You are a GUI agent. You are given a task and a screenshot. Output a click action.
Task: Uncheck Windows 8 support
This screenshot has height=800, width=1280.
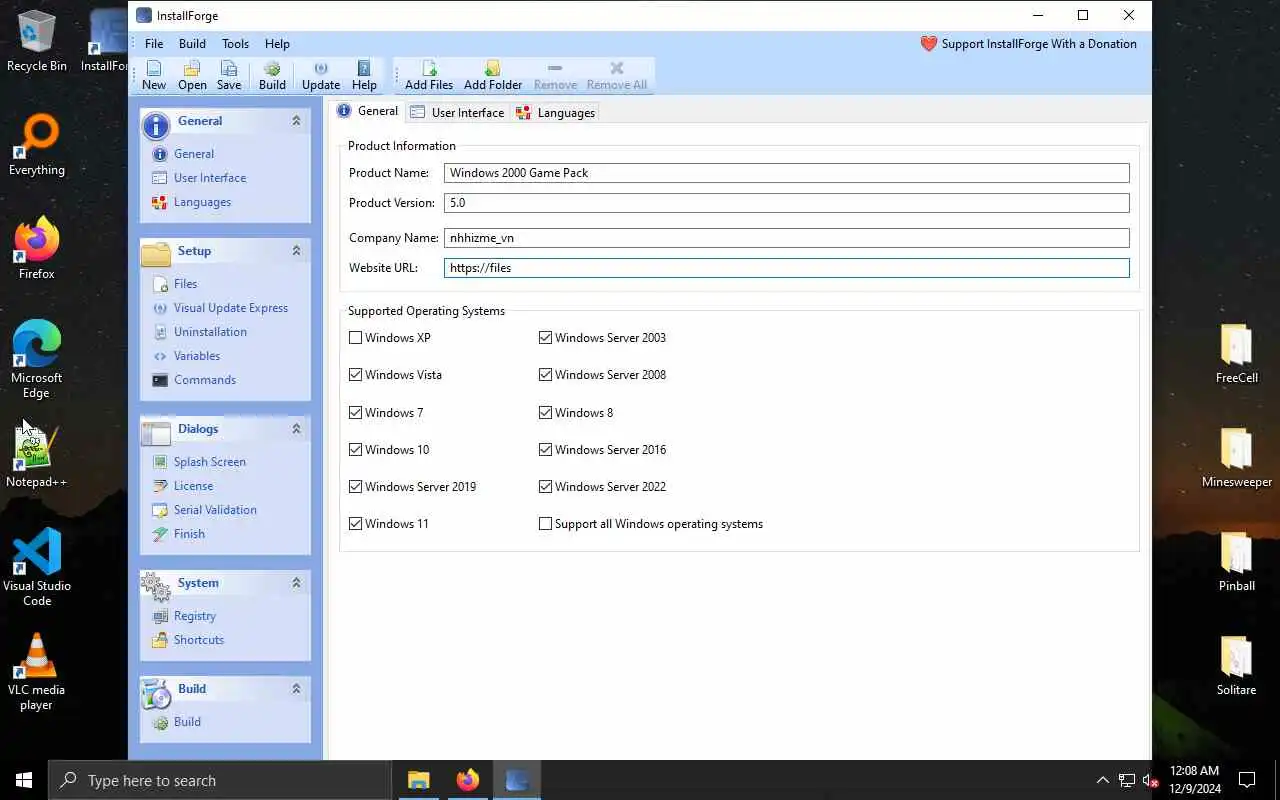pyautogui.click(x=545, y=413)
